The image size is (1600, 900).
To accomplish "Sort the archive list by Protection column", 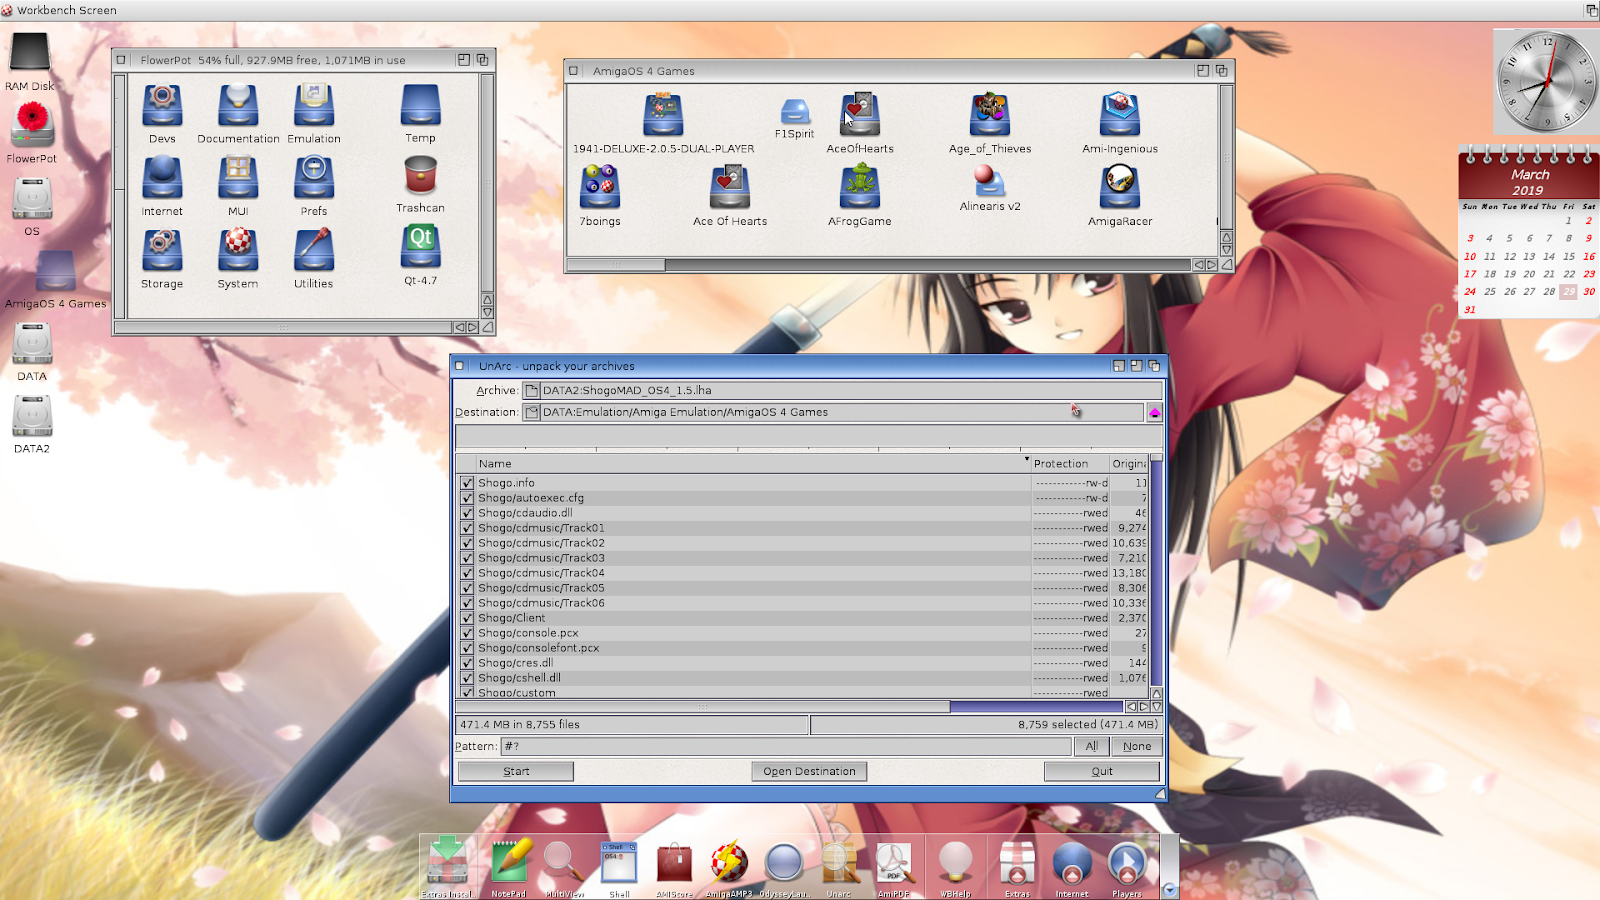I will point(1070,464).
